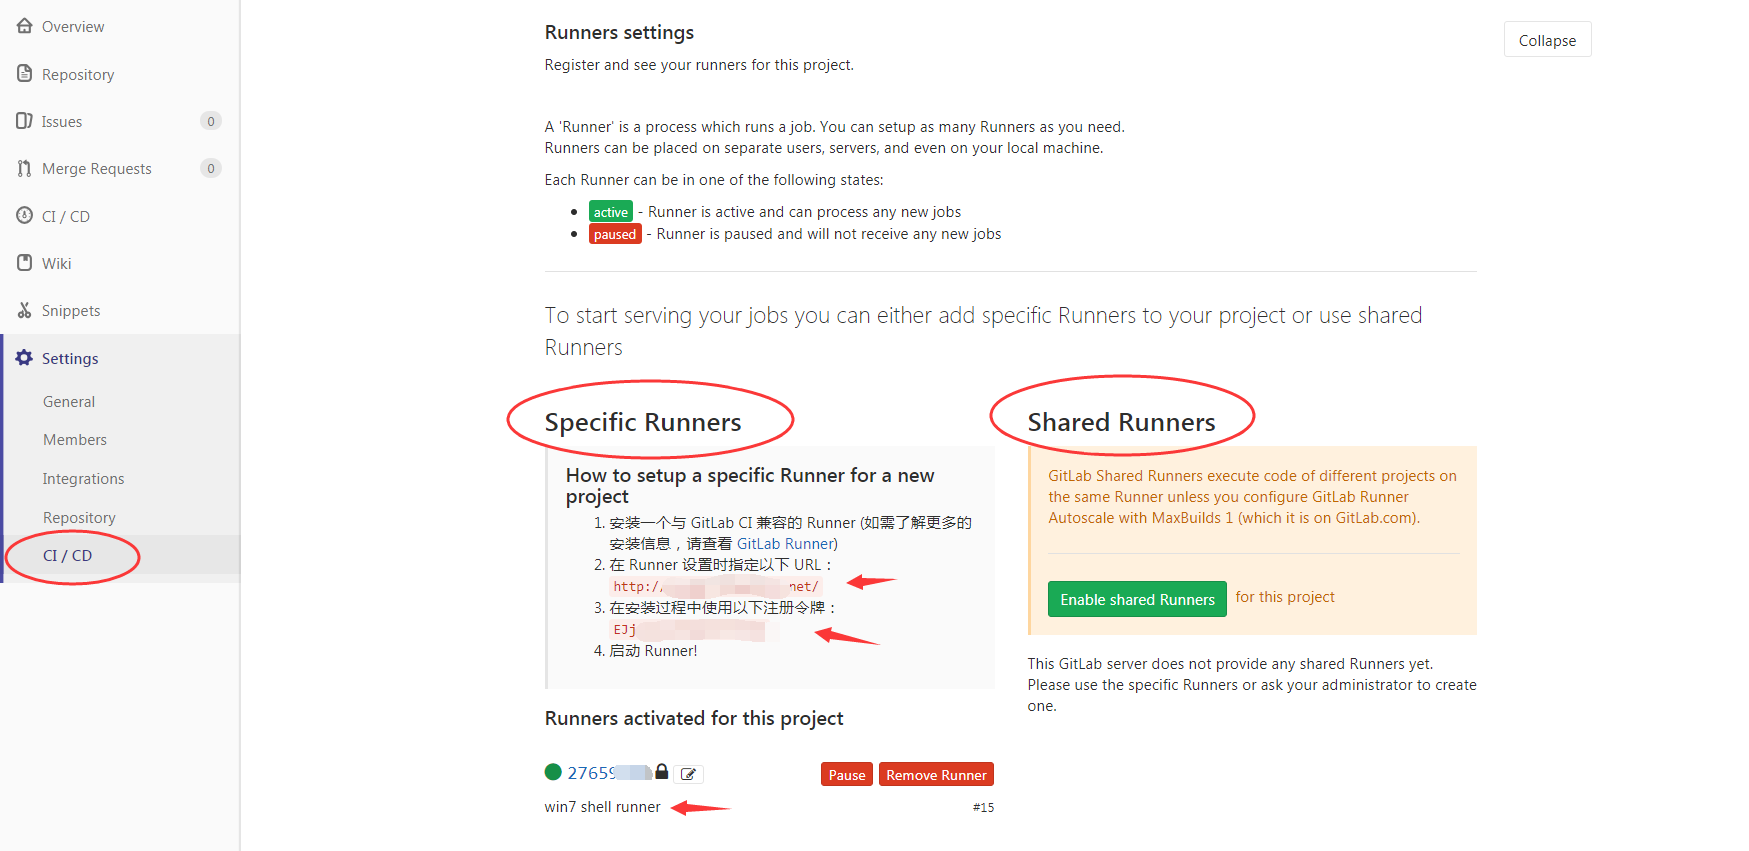The width and height of the screenshot is (1749, 851).
Task: Click Enable shared Runners button
Action: (x=1137, y=599)
